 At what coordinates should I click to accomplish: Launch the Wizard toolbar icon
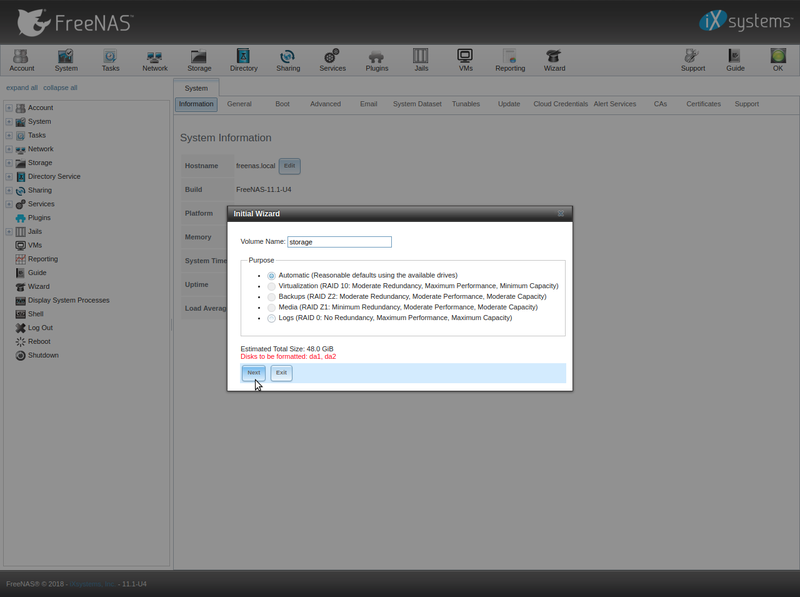pyautogui.click(x=554, y=60)
